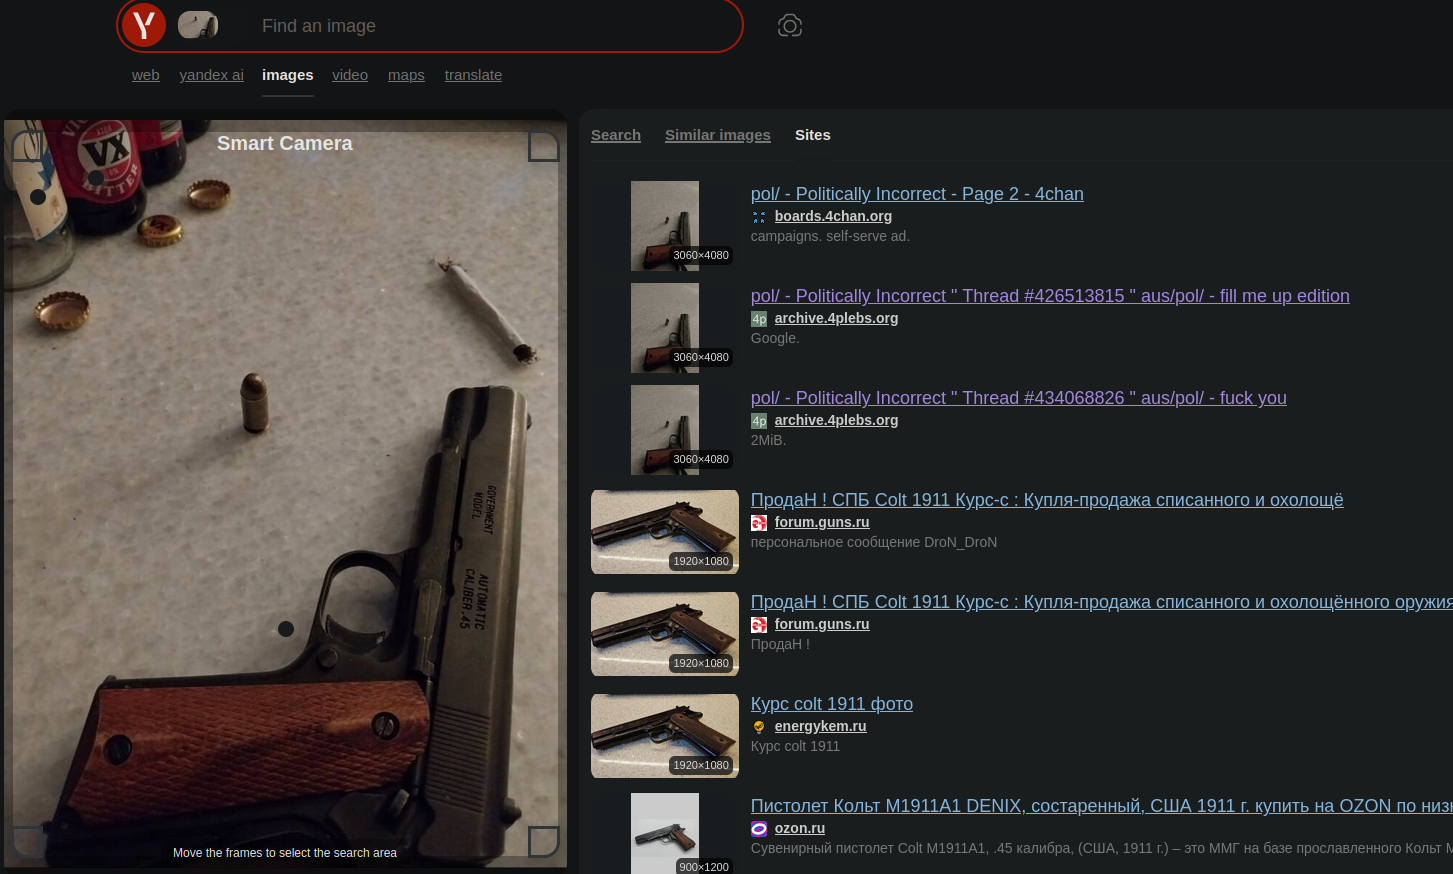Visit the boards.4chan.org domain link
This screenshot has height=874, width=1453.
click(833, 216)
